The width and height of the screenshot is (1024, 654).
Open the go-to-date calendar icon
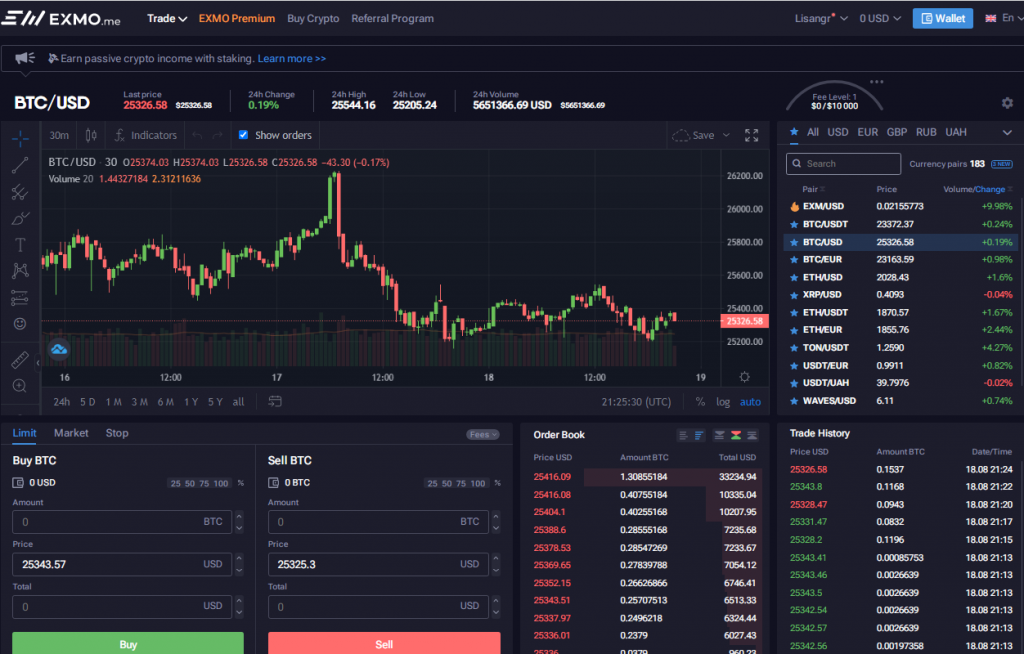pos(275,401)
